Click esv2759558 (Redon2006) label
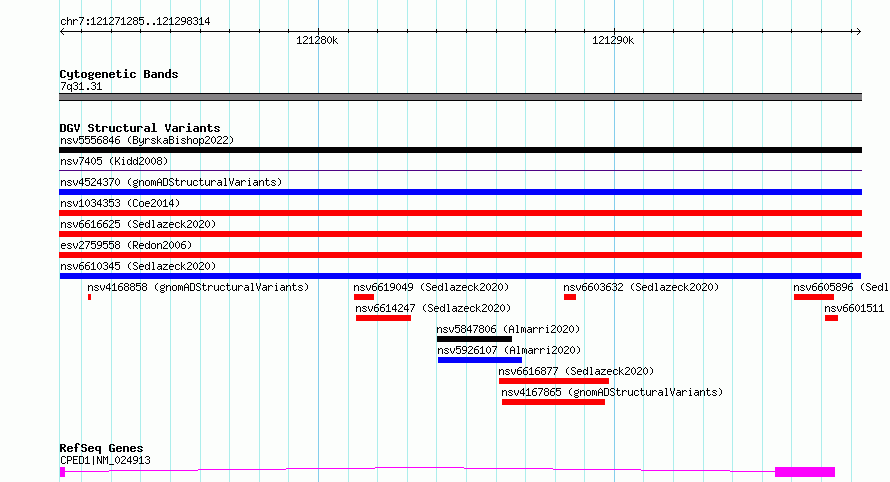Viewport: 890px width, 482px height. pos(126,245)
